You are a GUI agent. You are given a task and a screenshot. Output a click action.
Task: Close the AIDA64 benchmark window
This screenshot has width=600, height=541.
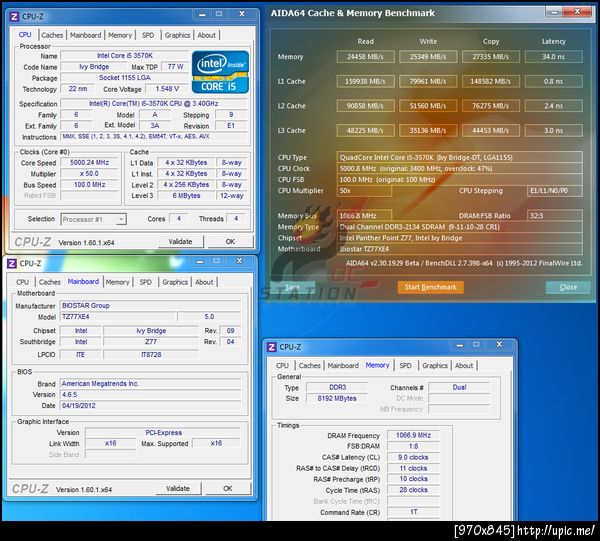click(x=577, y=12)
